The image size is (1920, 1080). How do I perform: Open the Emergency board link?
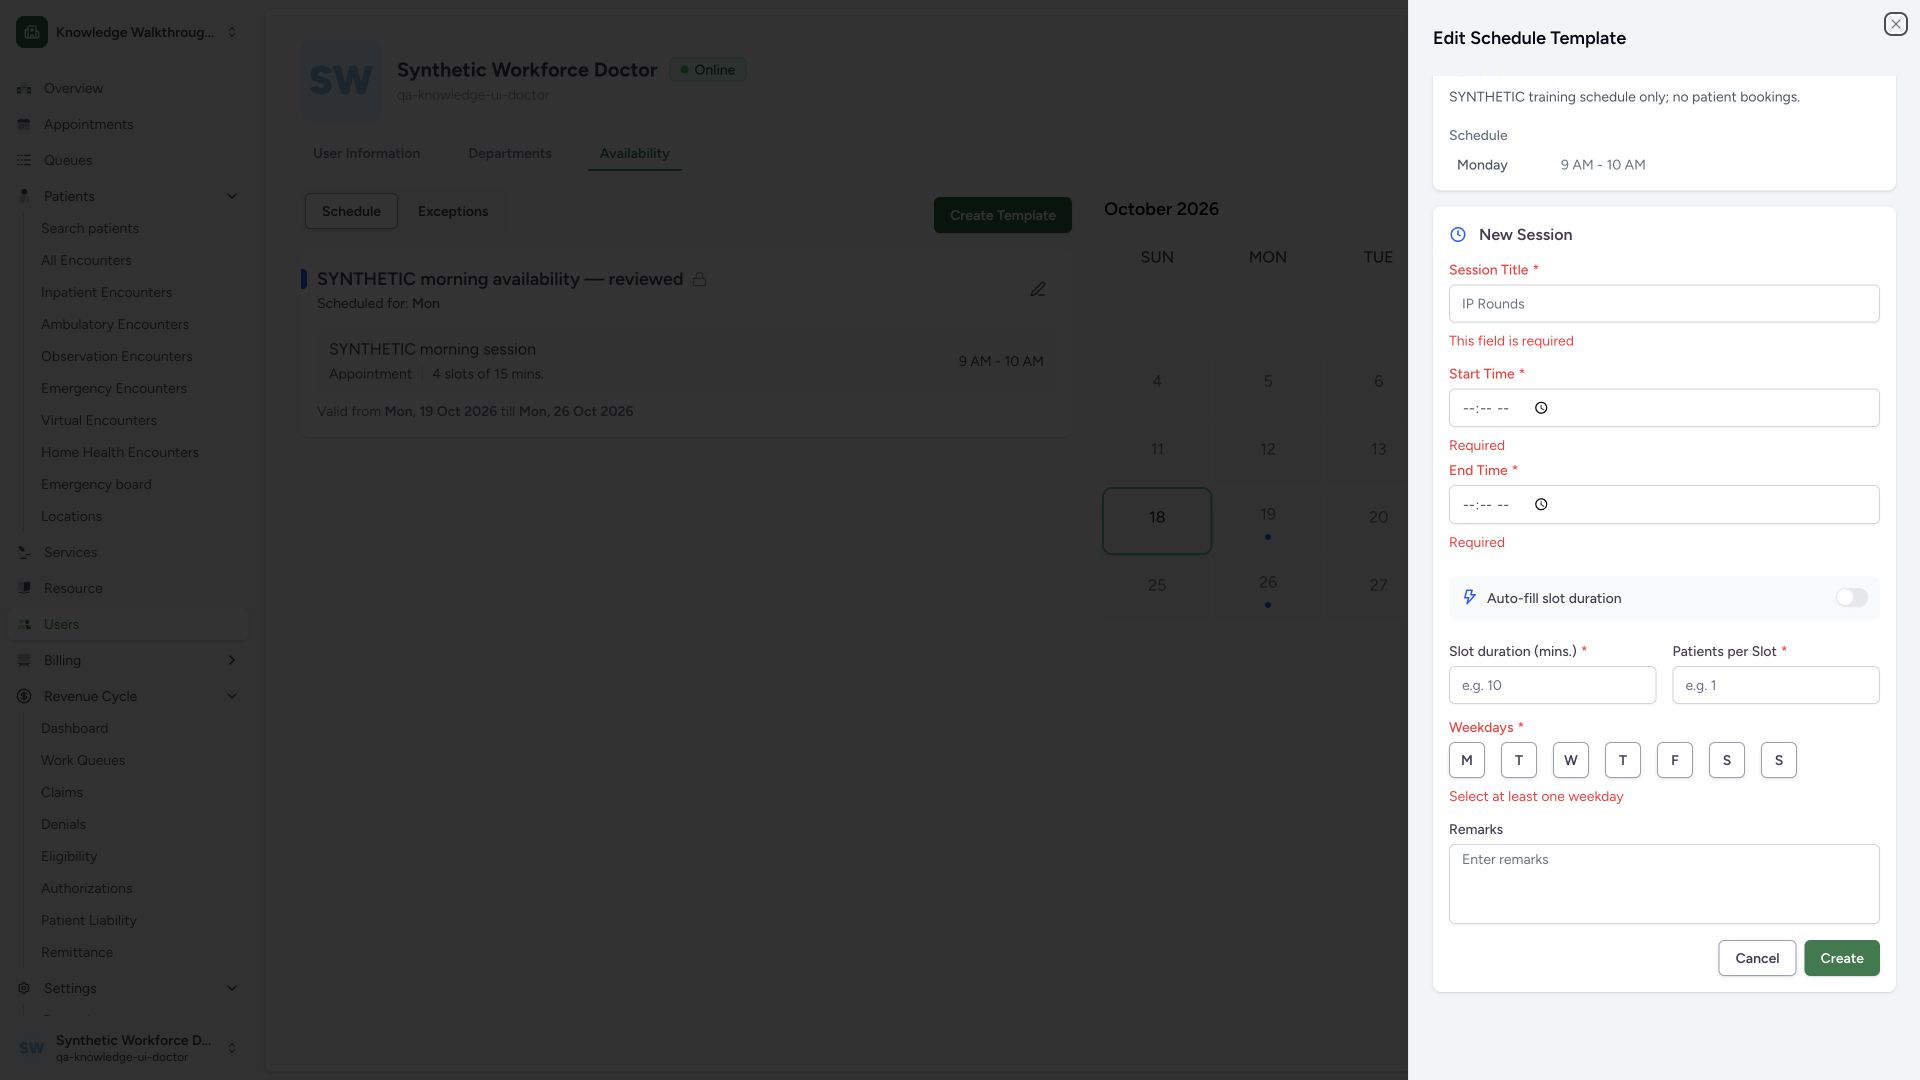(x=96, y=484)
